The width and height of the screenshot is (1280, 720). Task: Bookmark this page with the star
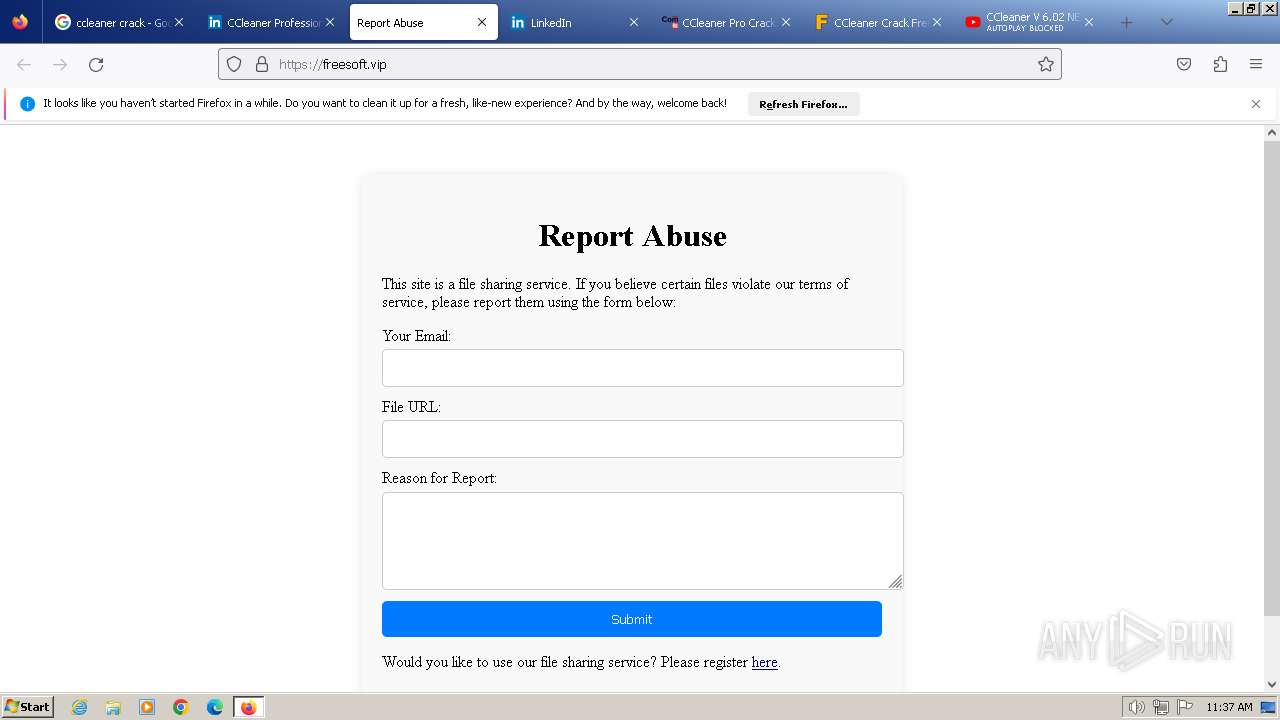(1046, 64)
